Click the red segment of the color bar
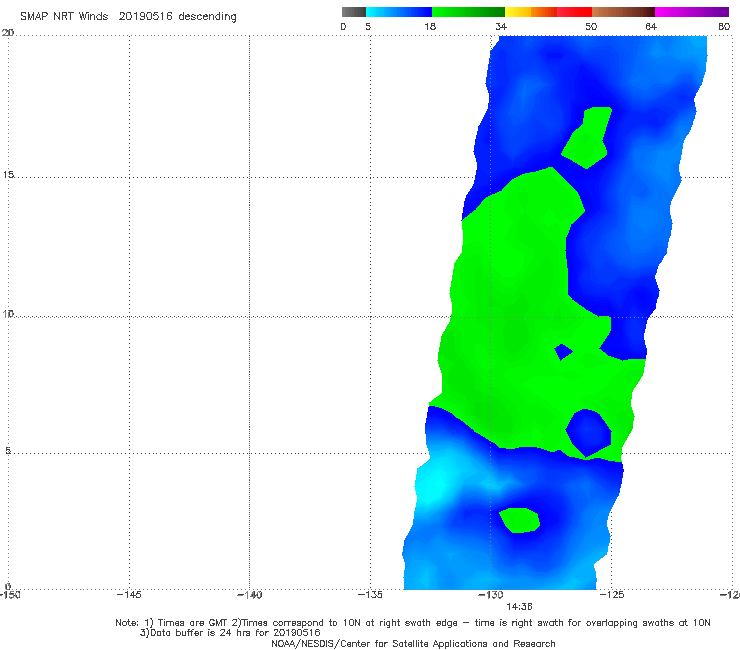Screen dimensions: 740x650 [x=574, y=12]
